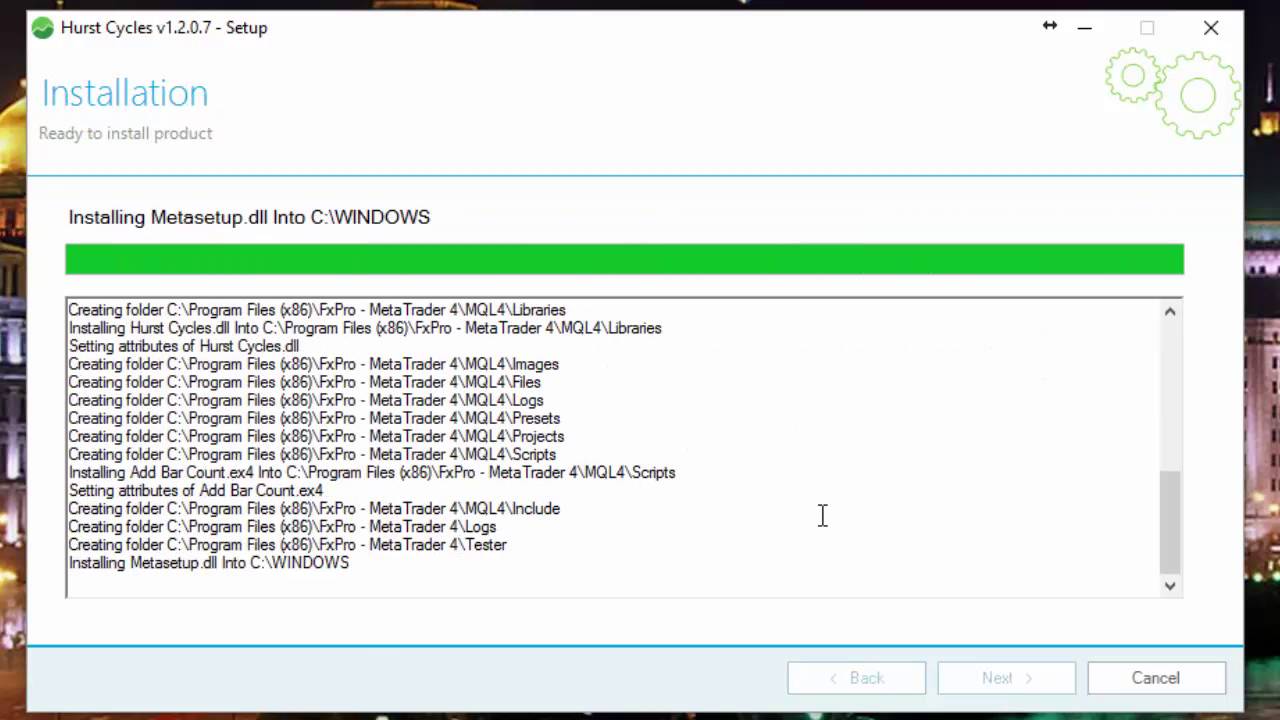The height and width of the screenshot is (720, 1280).
Task: Select 'Setting attributes of Add Bar Count.ex4' line
Action: click(x=196, y=490)
